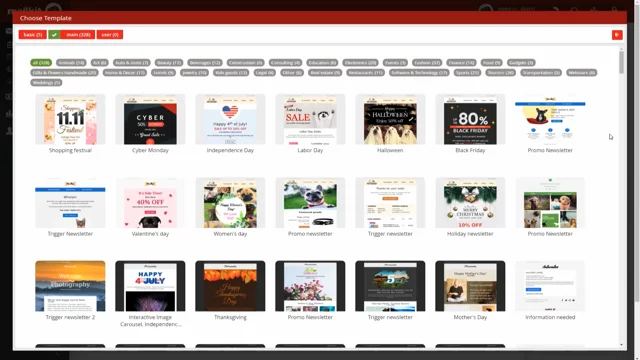
Task: Click the scrollbar down arrow
Action: pos(621,345)
